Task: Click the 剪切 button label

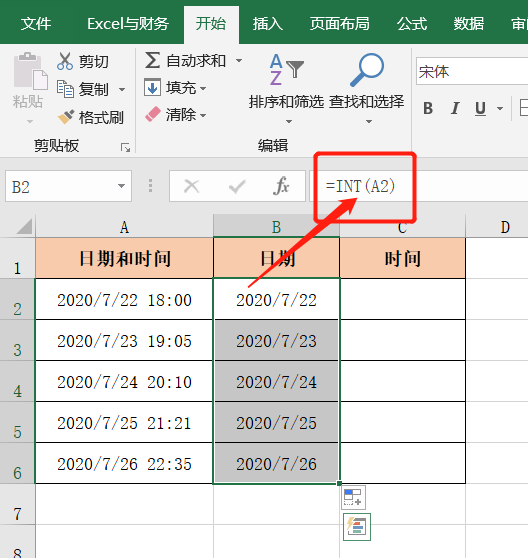Action: [94, 62]
